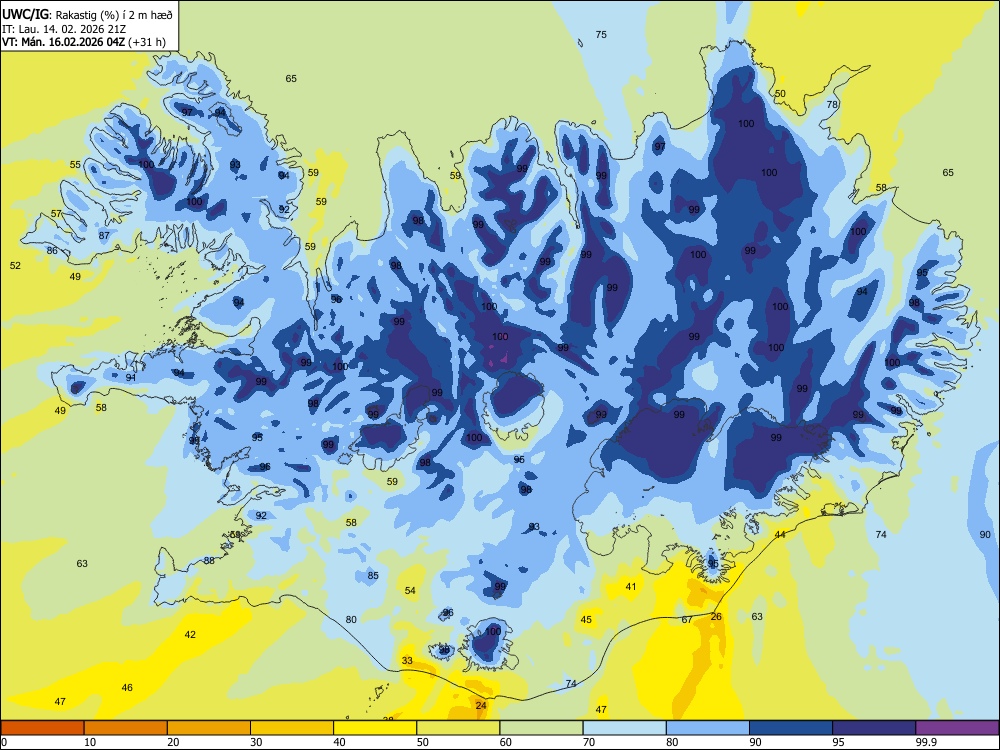Click the navy 95–99.9 legend swatch

[x=874, y=728]
